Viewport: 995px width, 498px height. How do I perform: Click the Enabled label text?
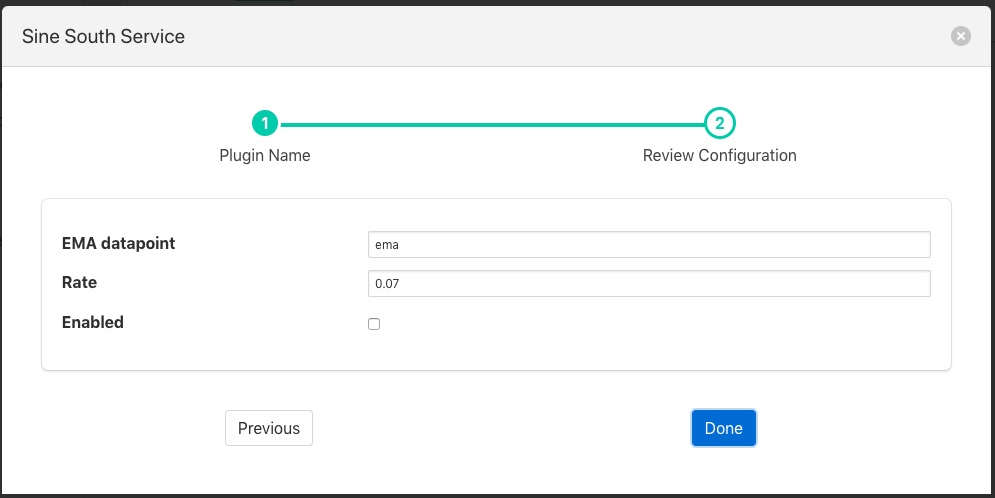(x=93, y=323)
